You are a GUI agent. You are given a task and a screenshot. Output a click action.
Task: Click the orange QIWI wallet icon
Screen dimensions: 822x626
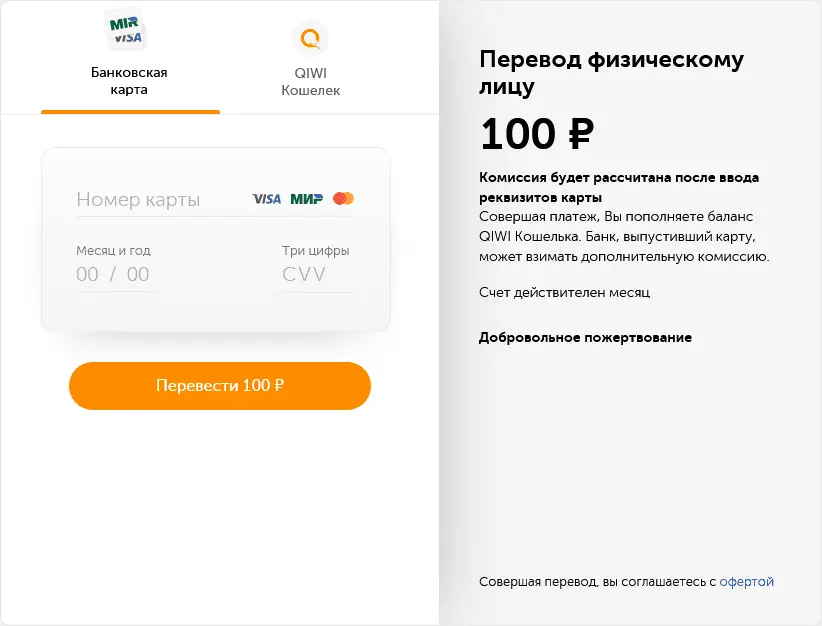(310, 39)
